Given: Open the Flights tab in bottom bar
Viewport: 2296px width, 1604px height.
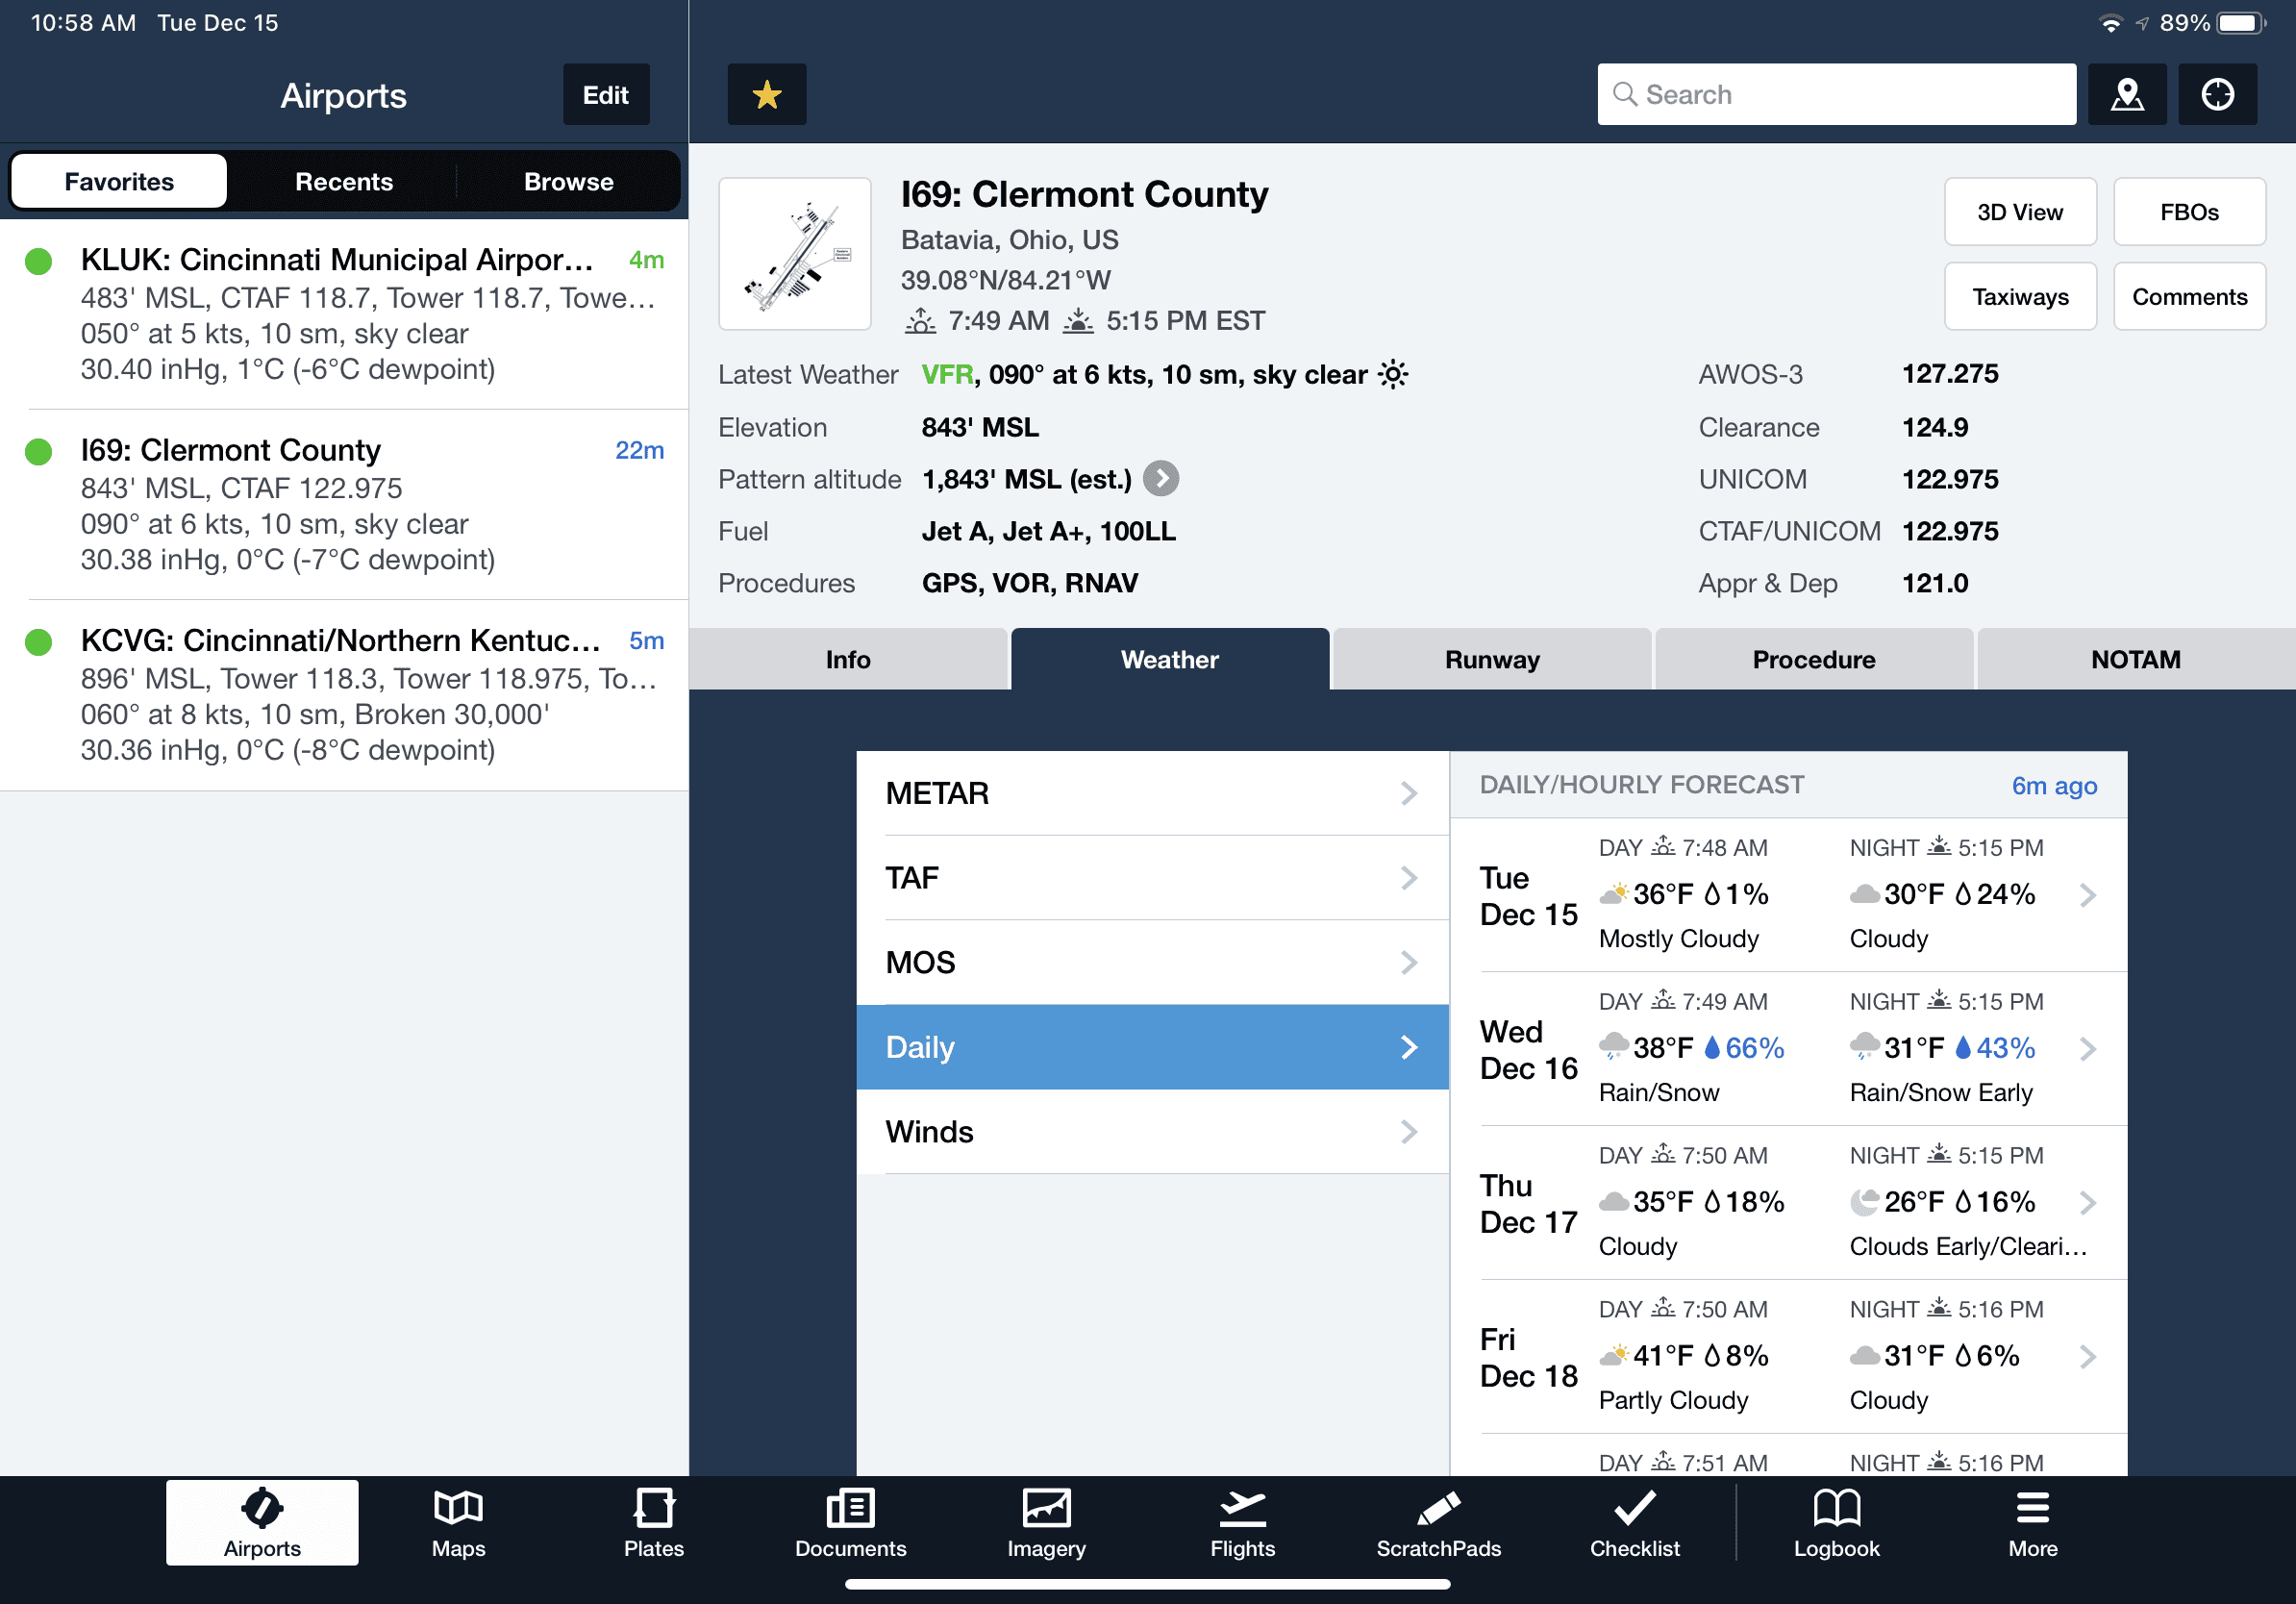Looking at the screenshot, I should click(x=1242, y=1522).
